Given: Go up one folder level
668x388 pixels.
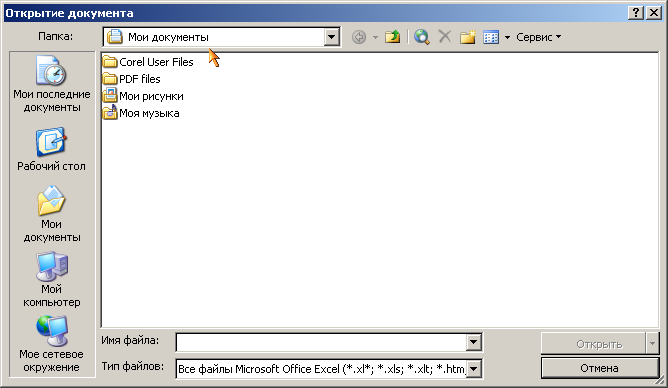Looking at the screenshot, I should tap(392, 37).
